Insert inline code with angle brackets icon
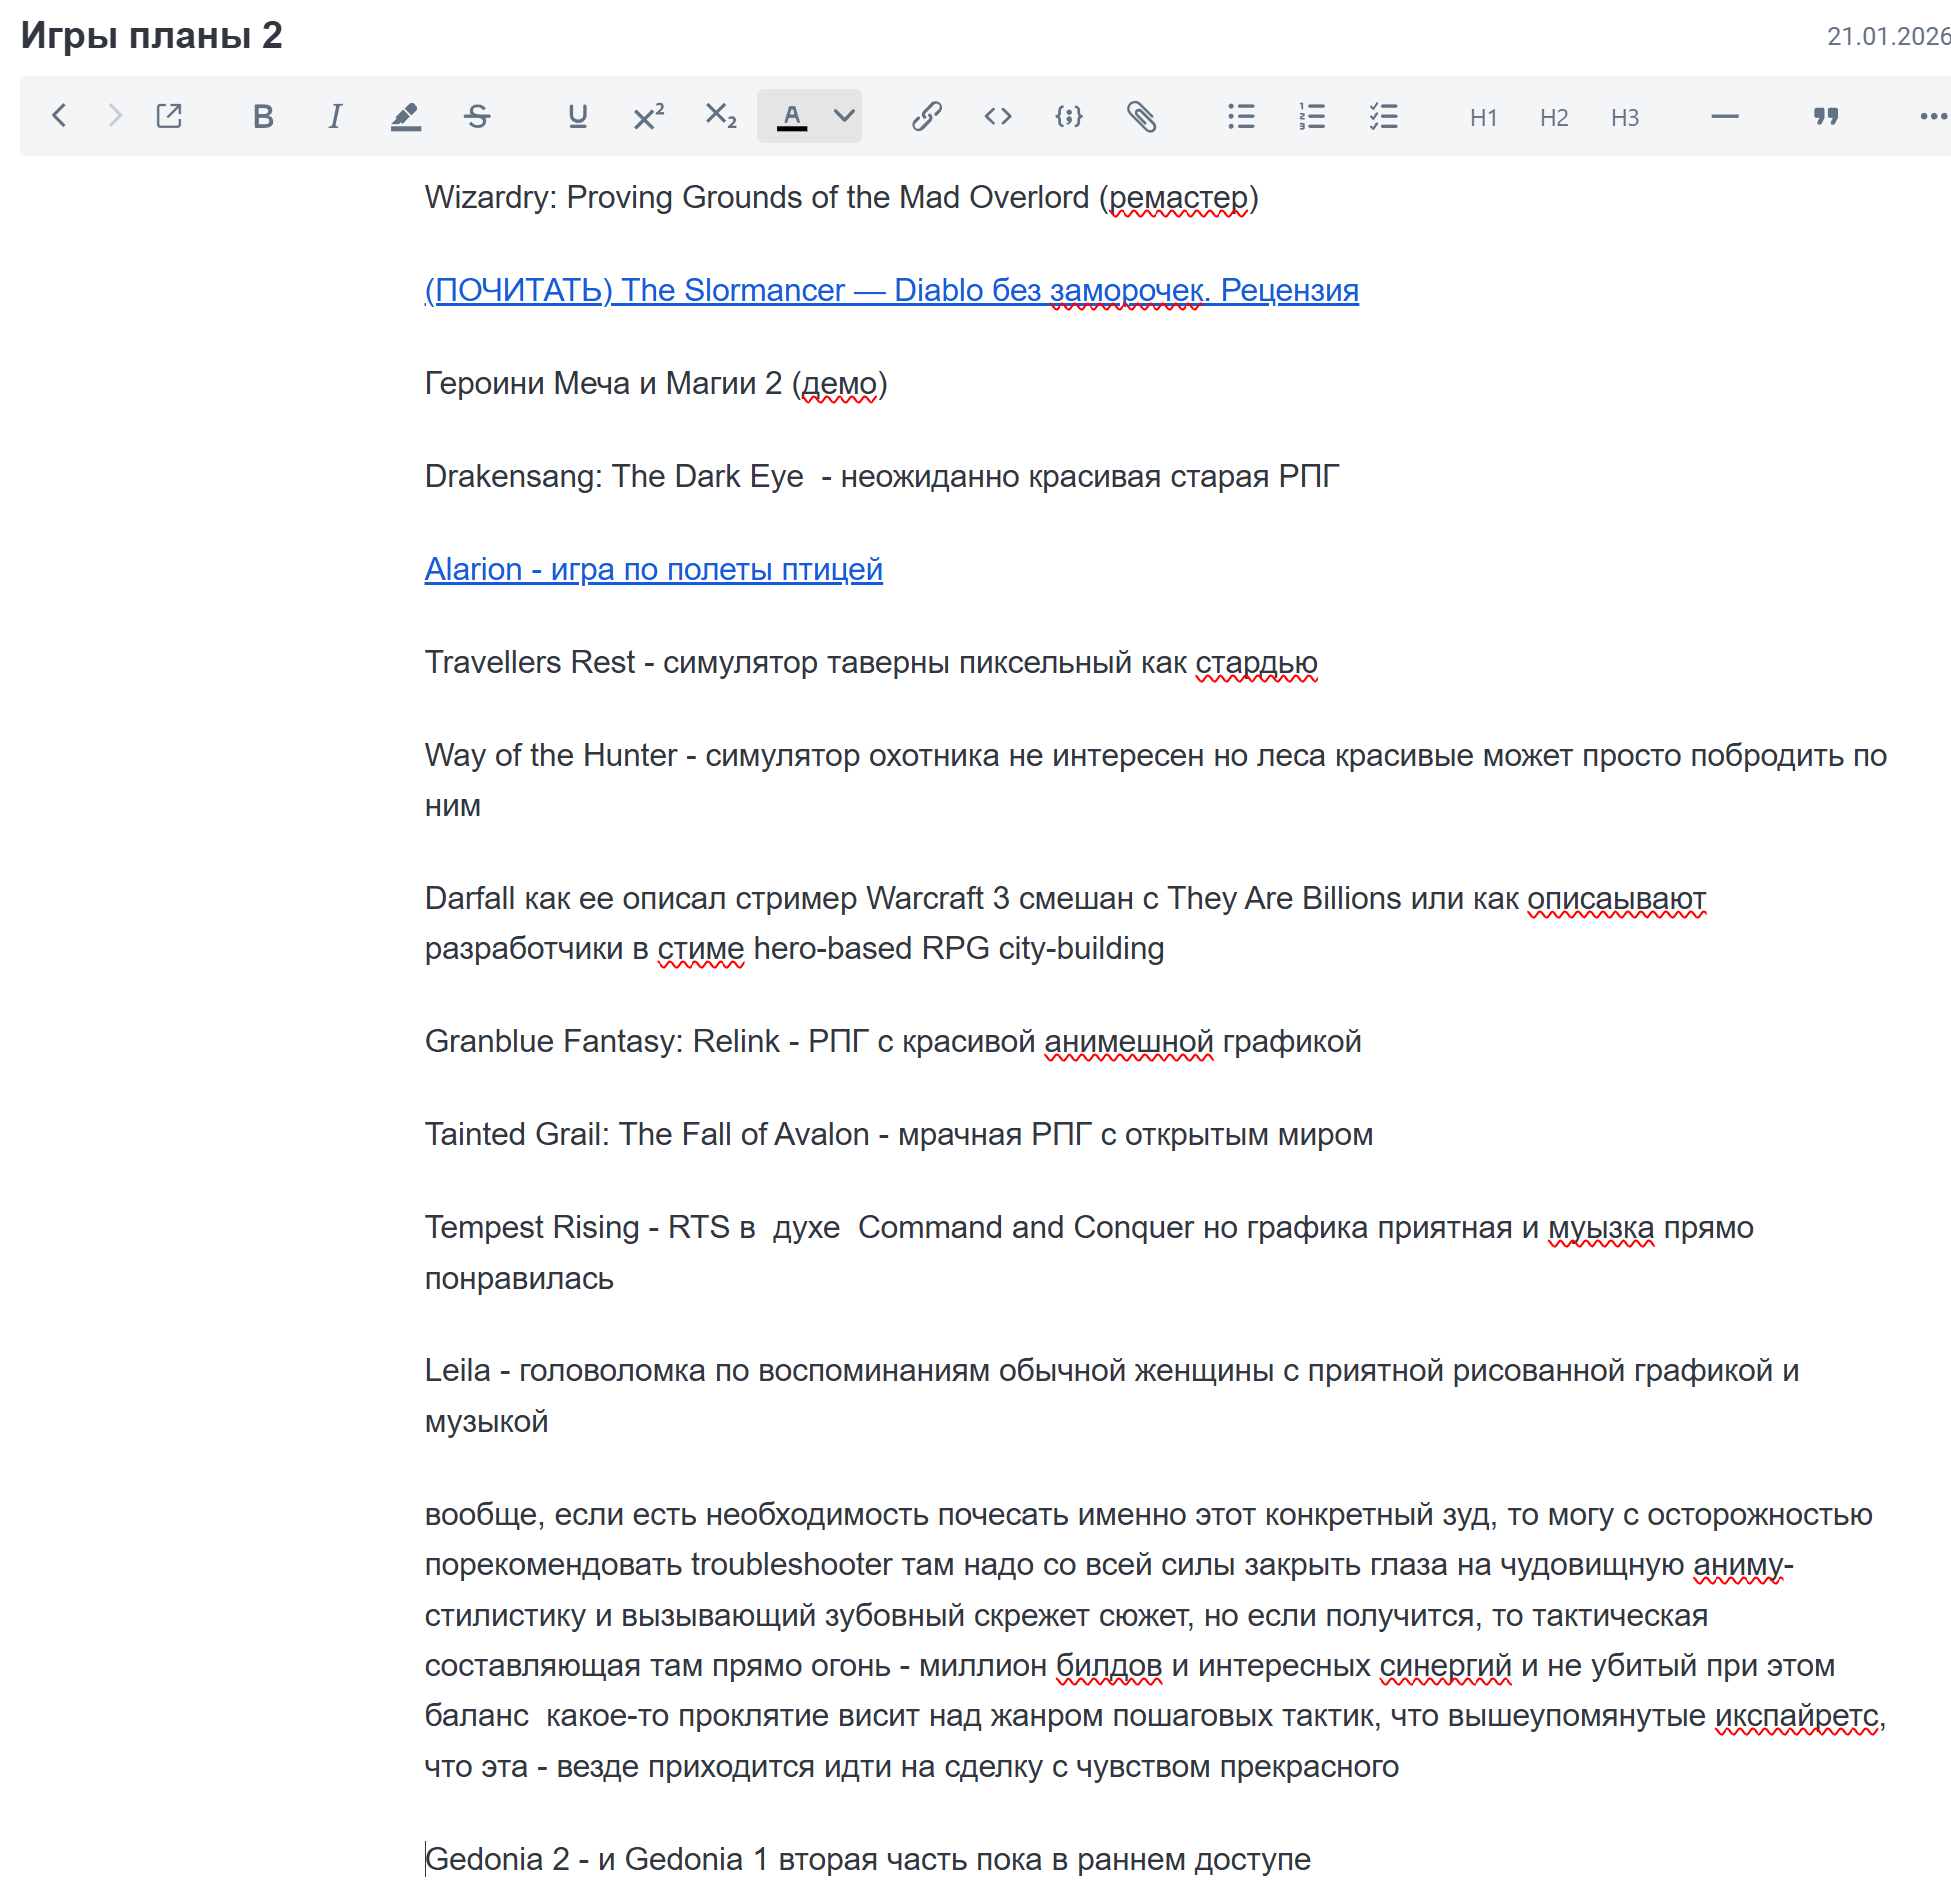 click(x=997, y=117)
